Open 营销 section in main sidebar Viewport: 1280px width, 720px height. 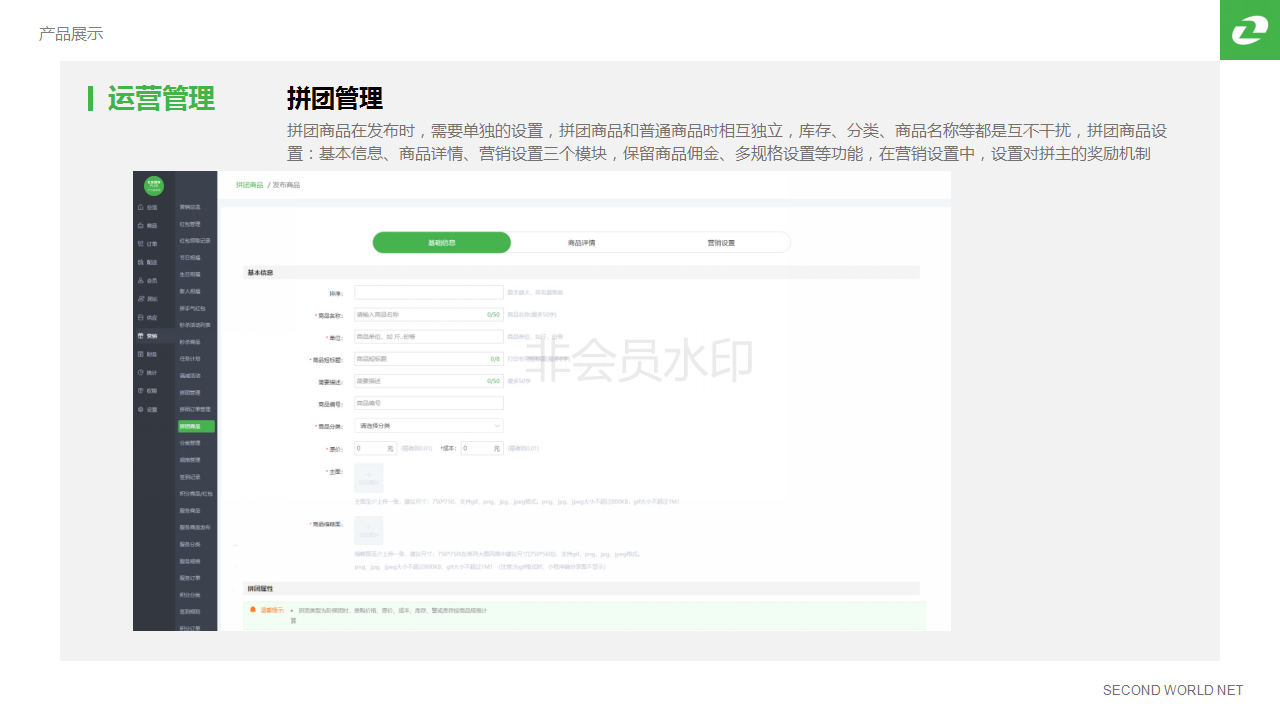point(147,336)
